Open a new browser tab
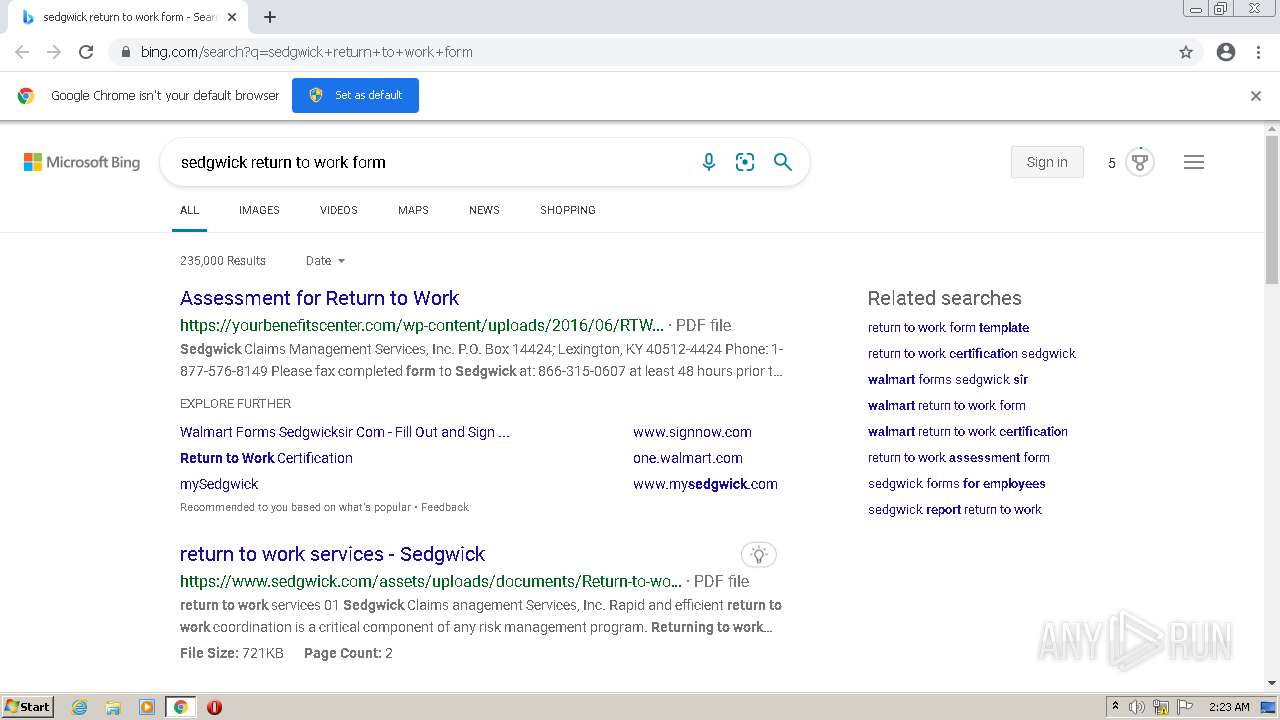The width and height of the screenshot is (1280, 720). click(x=270, y=17)
